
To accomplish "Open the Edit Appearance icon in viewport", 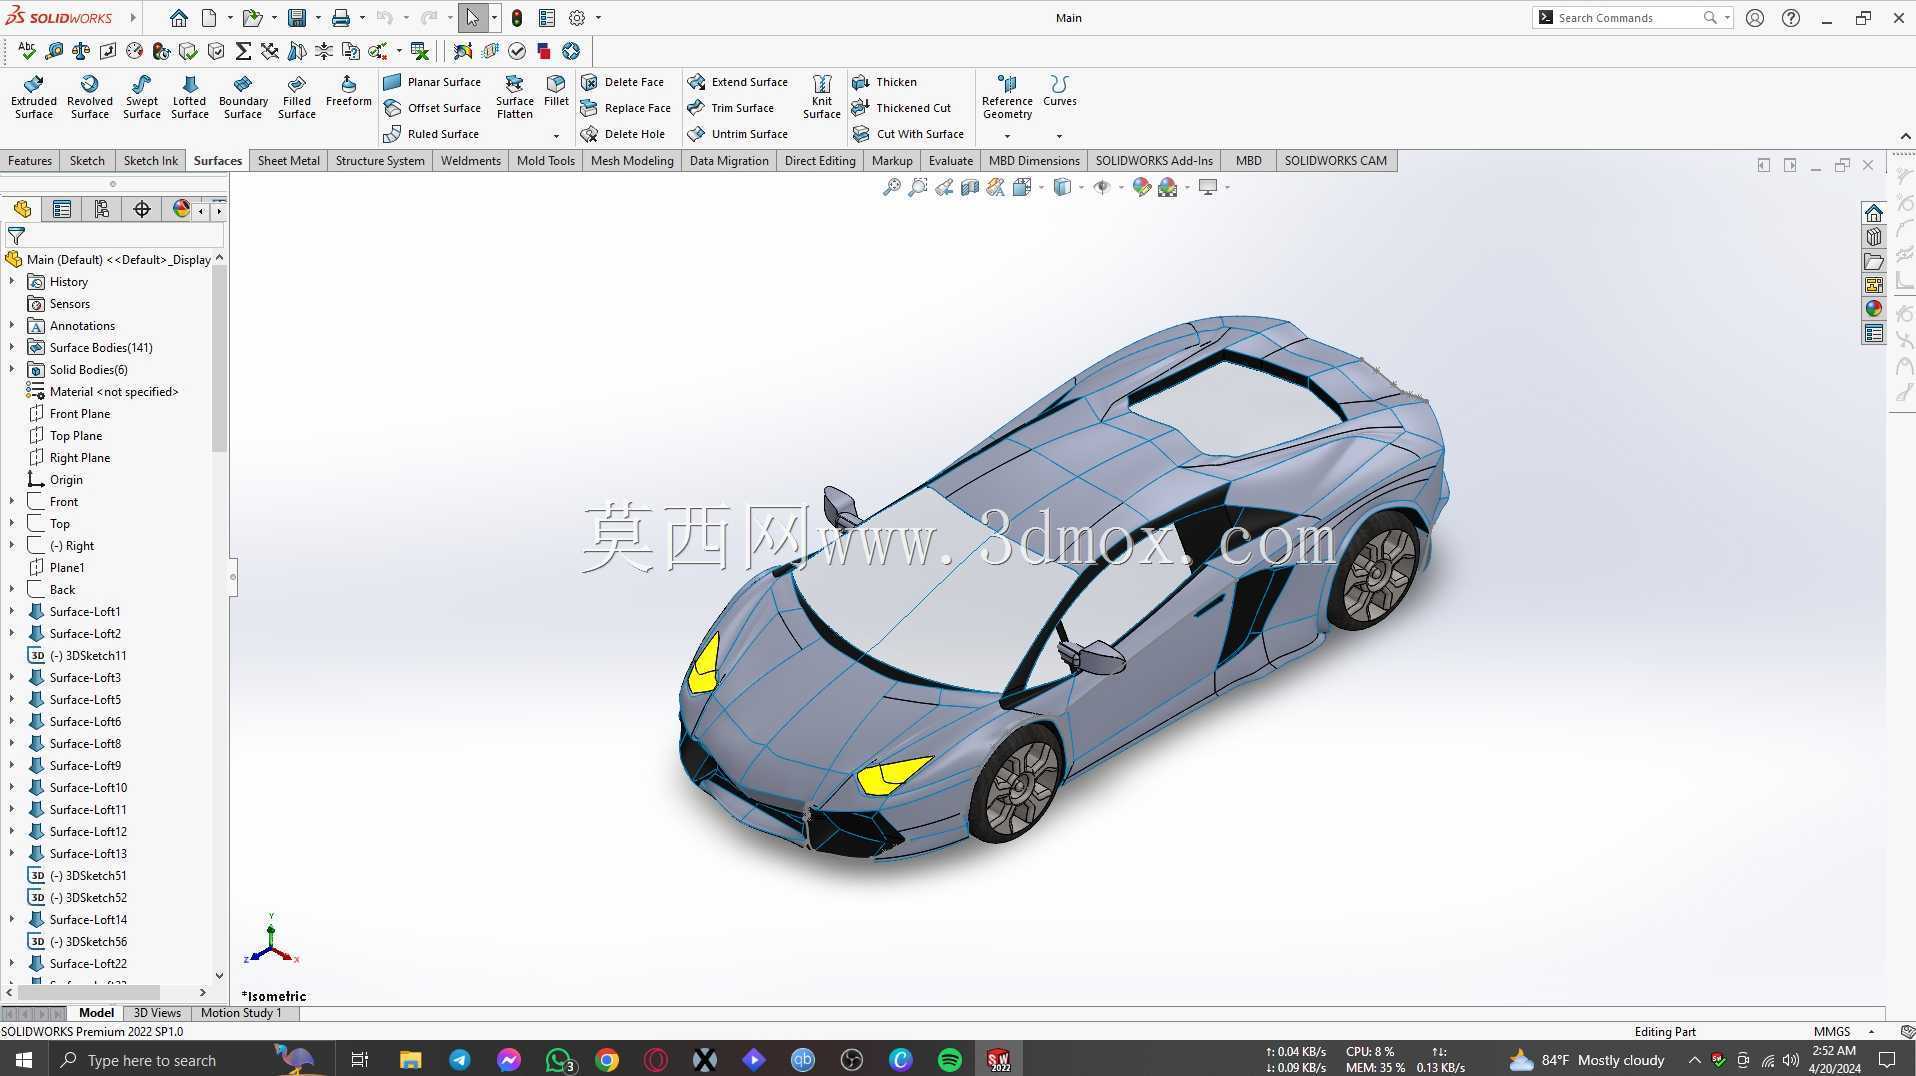I will [1141, 187].
